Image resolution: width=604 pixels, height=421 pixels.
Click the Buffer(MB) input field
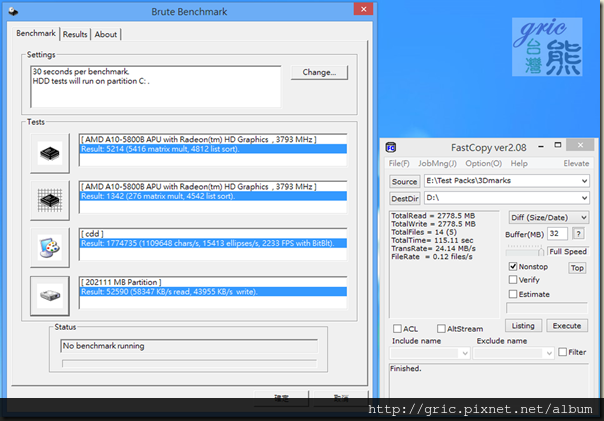557,233
